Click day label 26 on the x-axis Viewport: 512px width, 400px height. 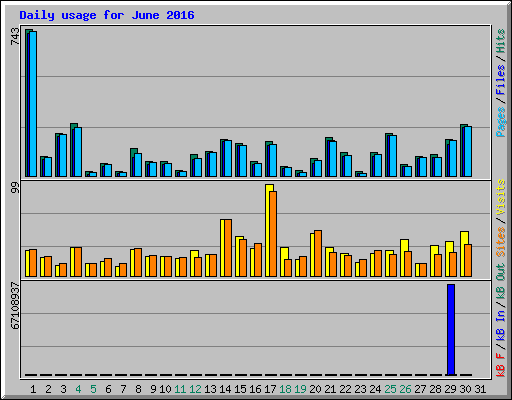point(405,389)
